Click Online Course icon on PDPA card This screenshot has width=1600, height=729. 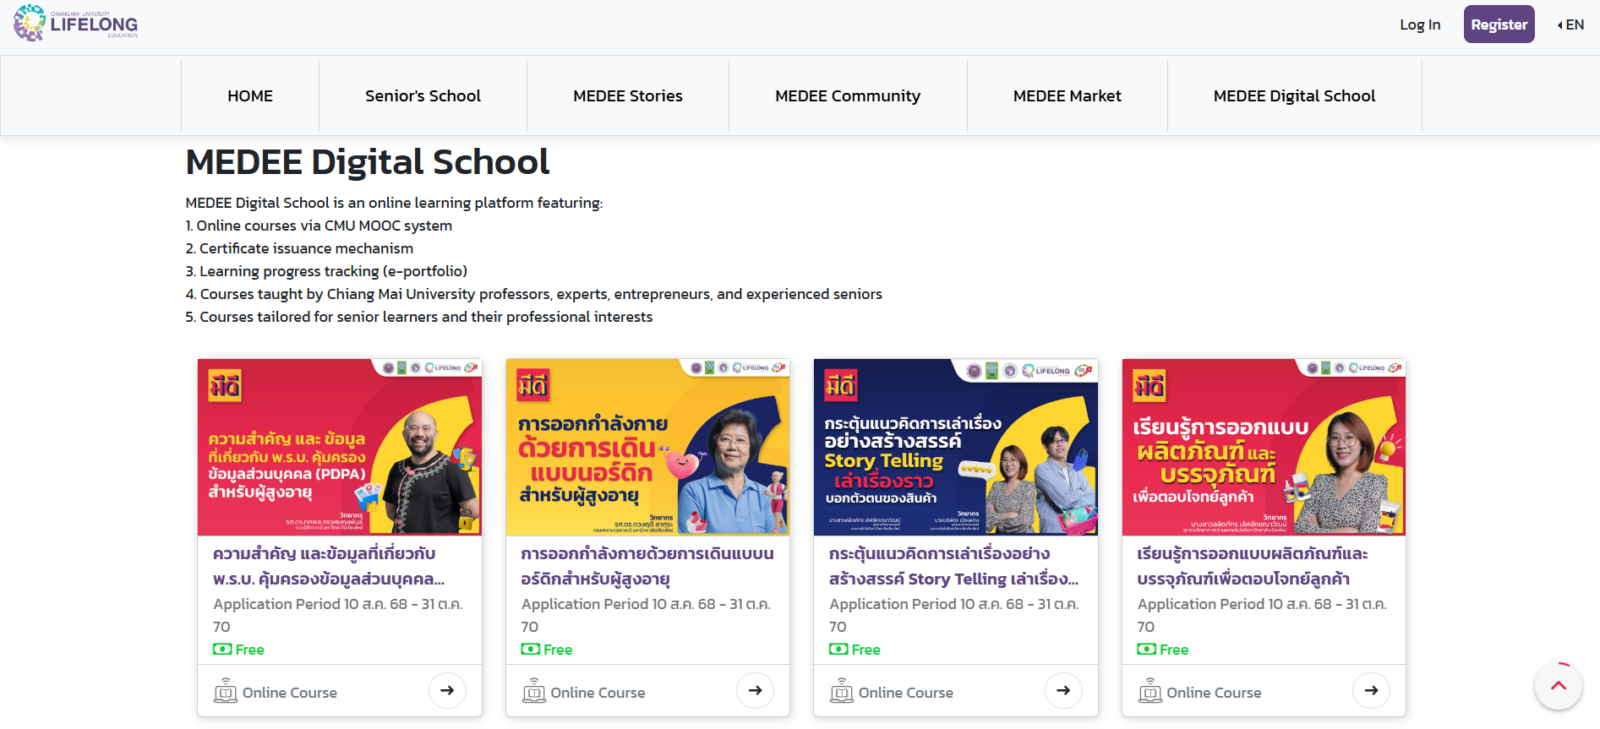(225, 691)
